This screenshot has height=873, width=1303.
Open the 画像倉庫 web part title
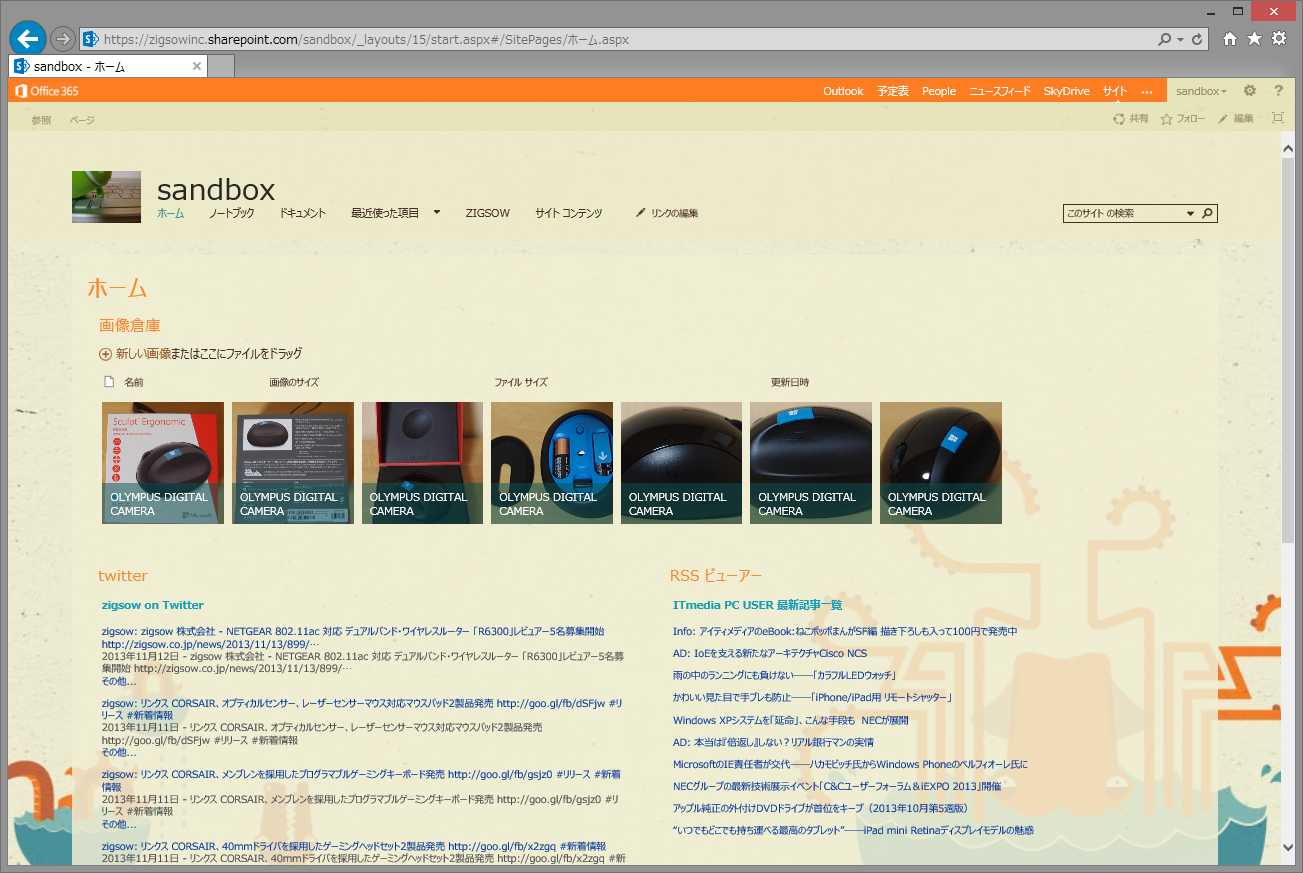tap(129, 325)
